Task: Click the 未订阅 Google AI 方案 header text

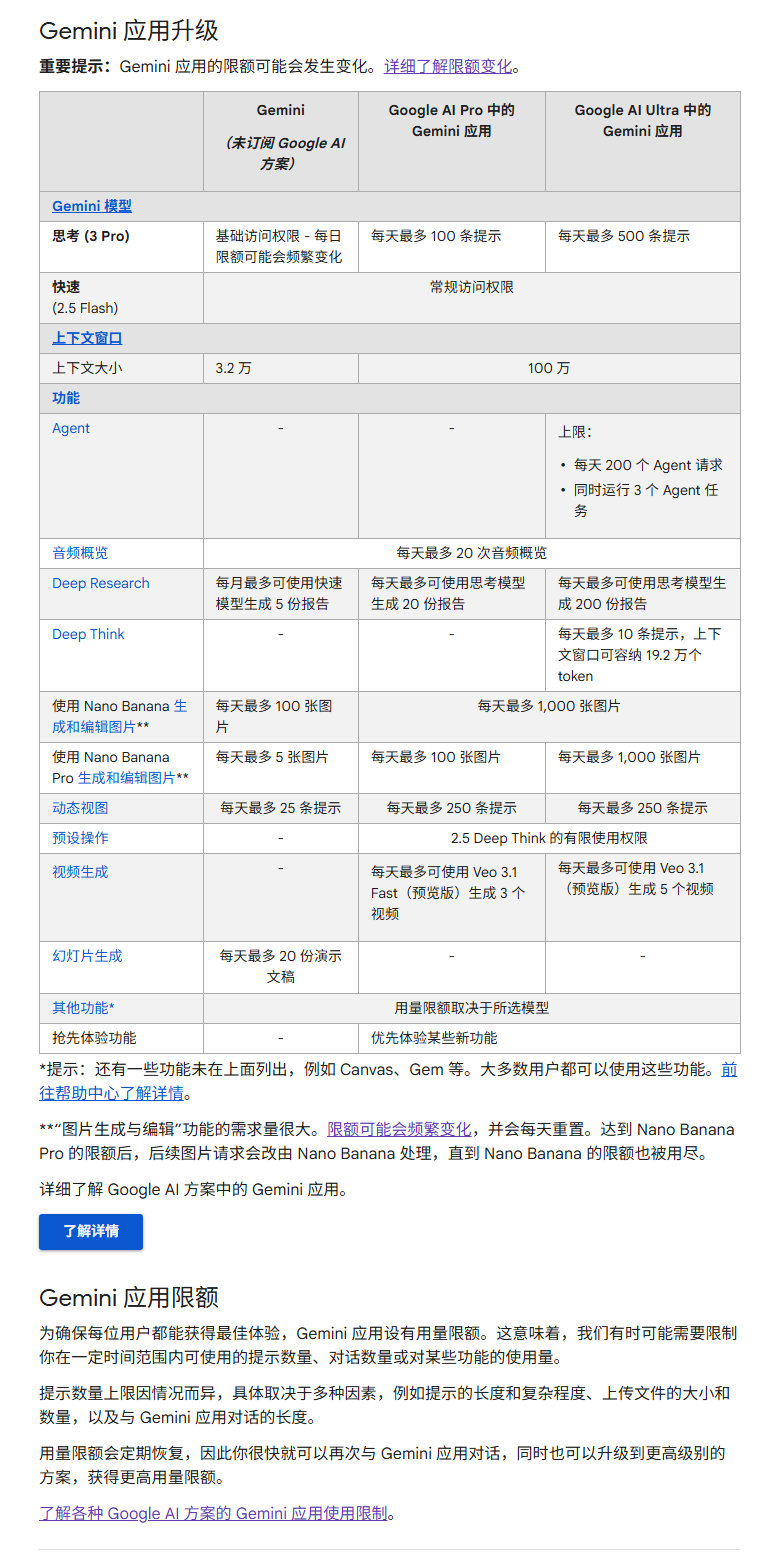Action: tap(281, 153)
